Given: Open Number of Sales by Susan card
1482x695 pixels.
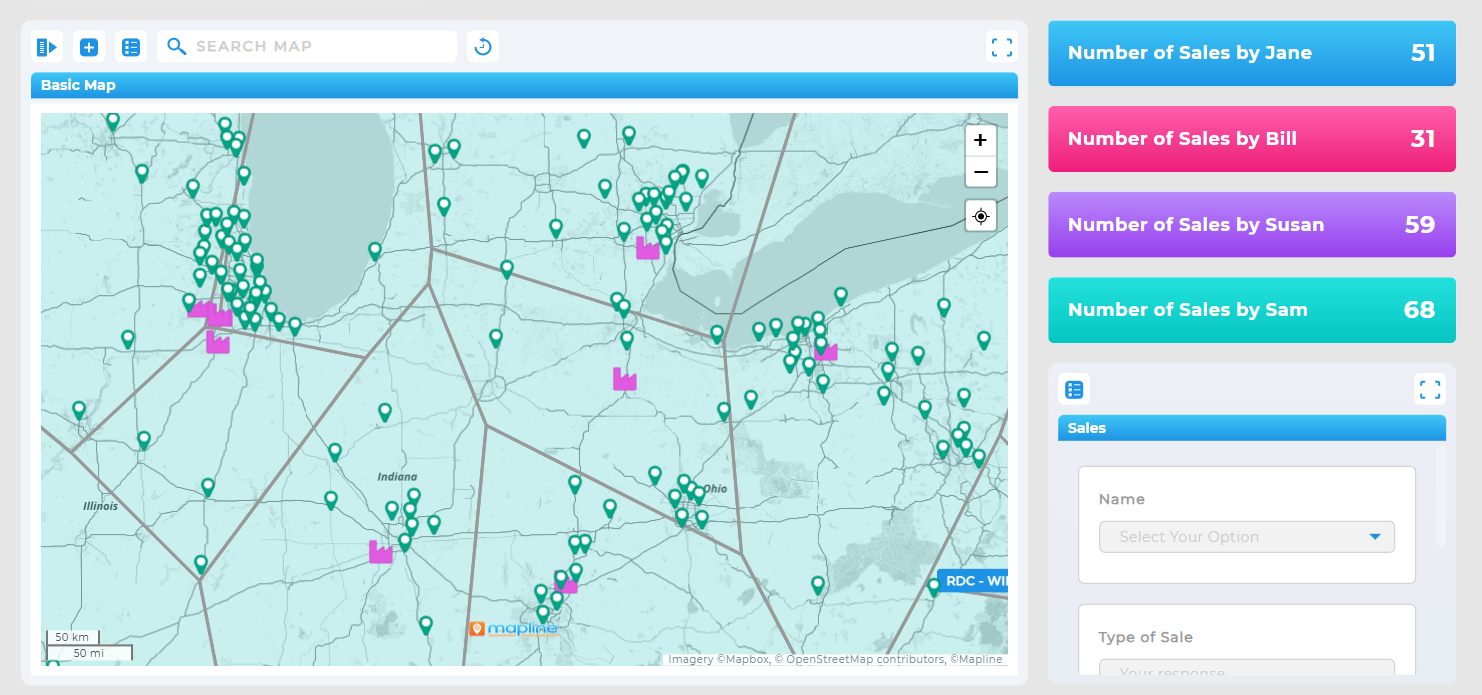Looking at the screenshot, I should pos(1251,225).
